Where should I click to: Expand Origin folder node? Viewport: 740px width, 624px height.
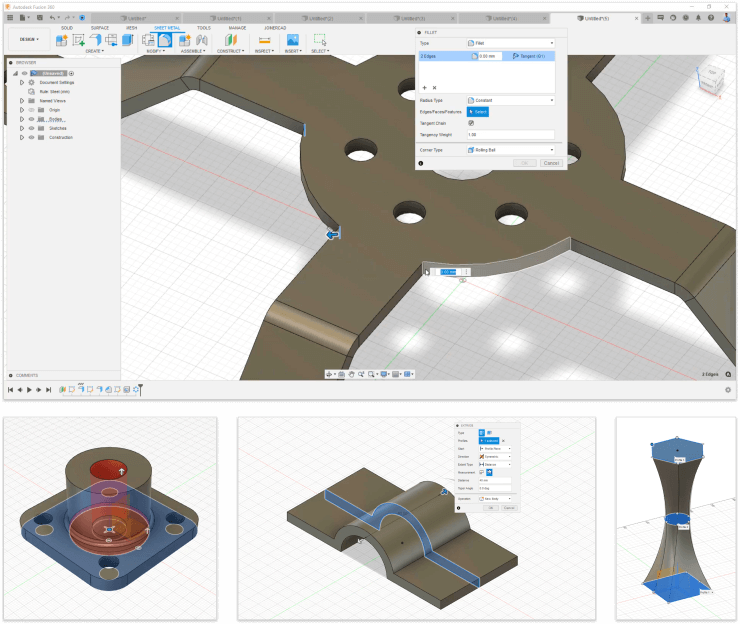click(22, 110)
